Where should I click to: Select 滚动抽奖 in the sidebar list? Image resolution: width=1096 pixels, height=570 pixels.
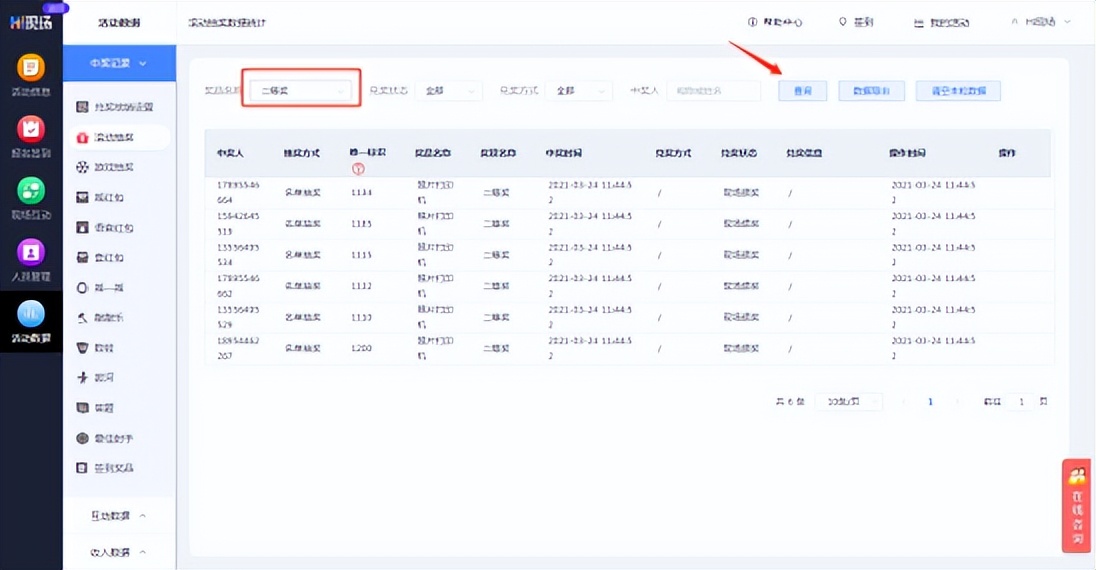pyautogui.click(x=120, y=137)
